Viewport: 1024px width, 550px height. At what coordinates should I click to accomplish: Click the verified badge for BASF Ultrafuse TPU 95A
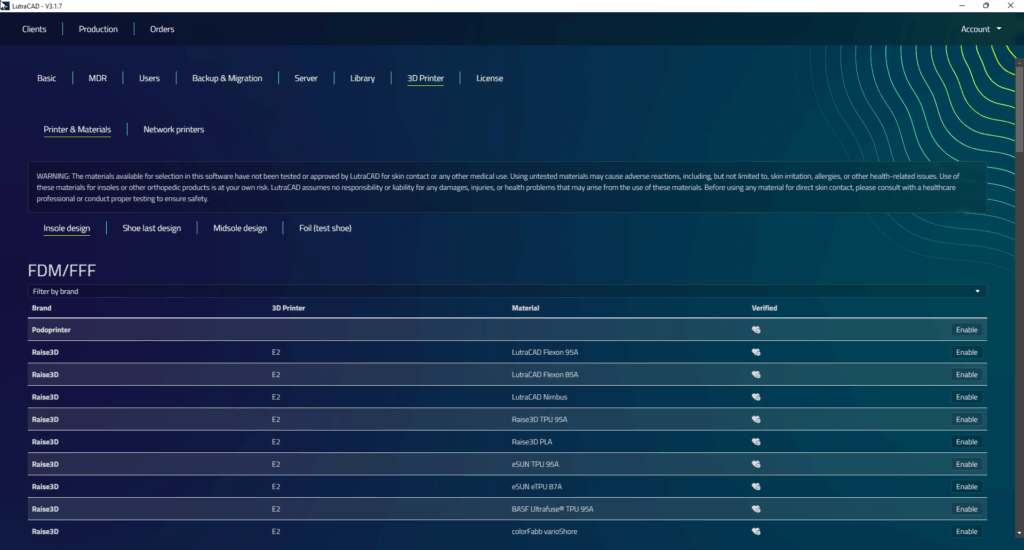tap(757, 509)
